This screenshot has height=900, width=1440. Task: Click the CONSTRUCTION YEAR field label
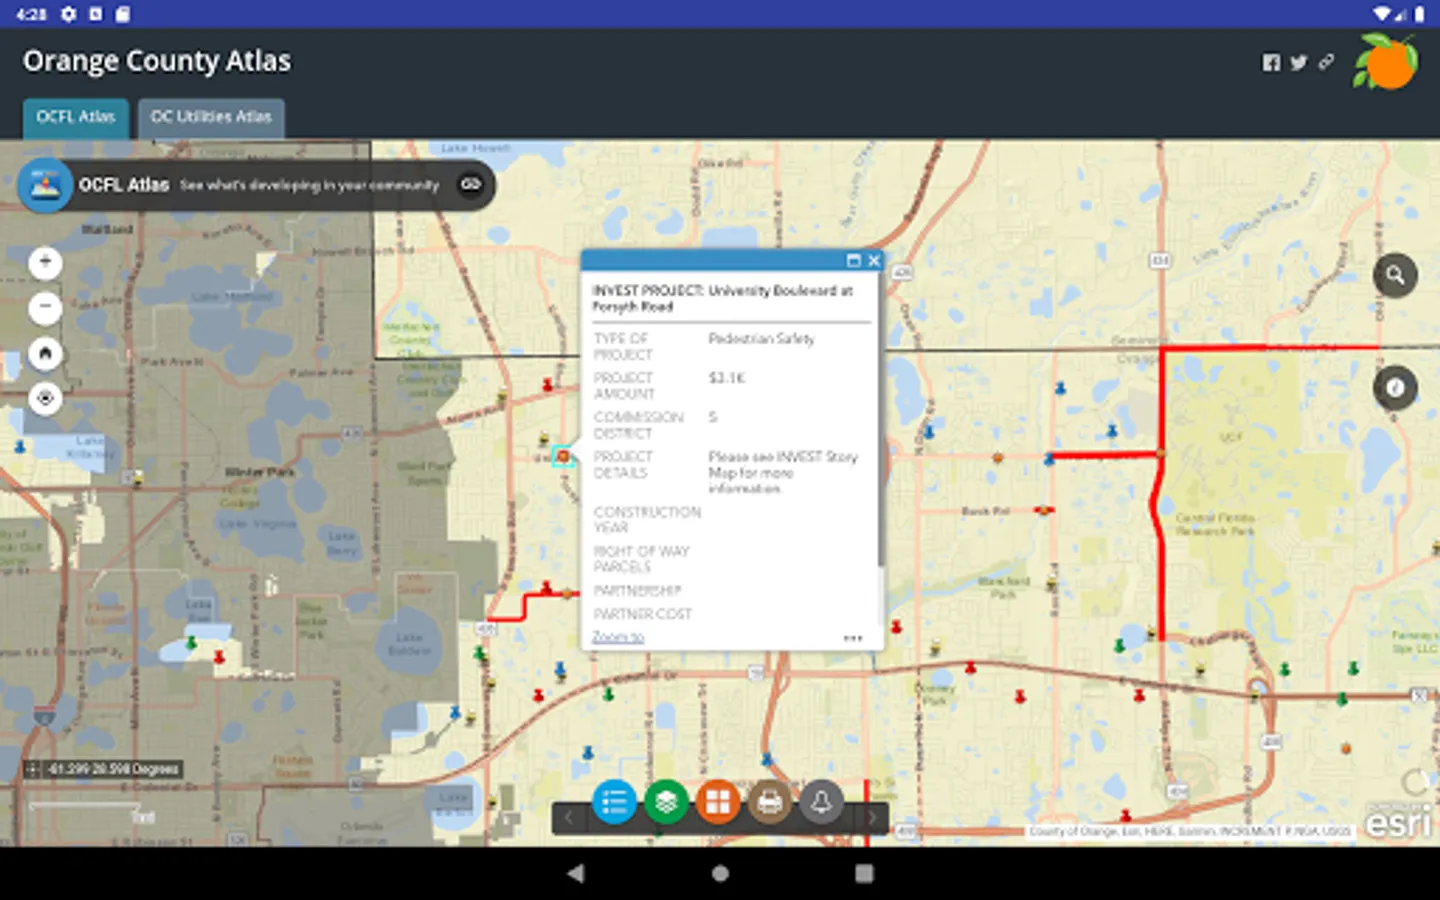[647, 520]
